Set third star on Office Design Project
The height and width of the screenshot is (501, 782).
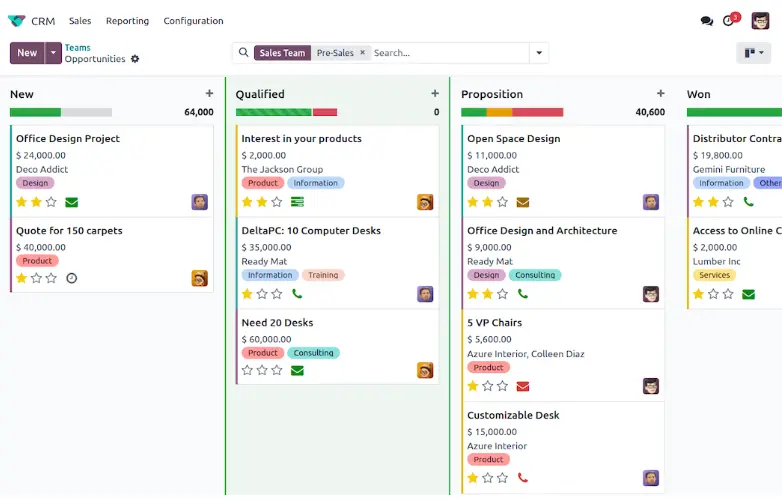(x=52, y=202)
